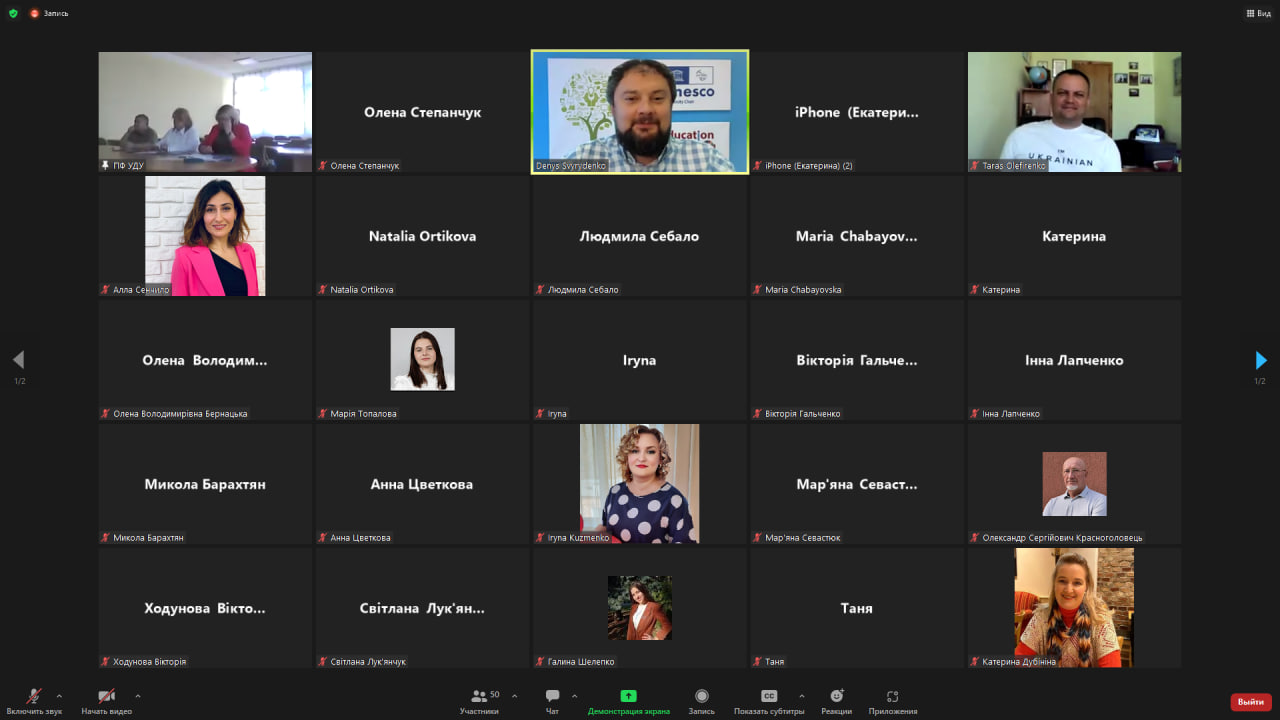Click the Запись record icon in toolbar
The image size is (1280, 720).
(701, 701)
